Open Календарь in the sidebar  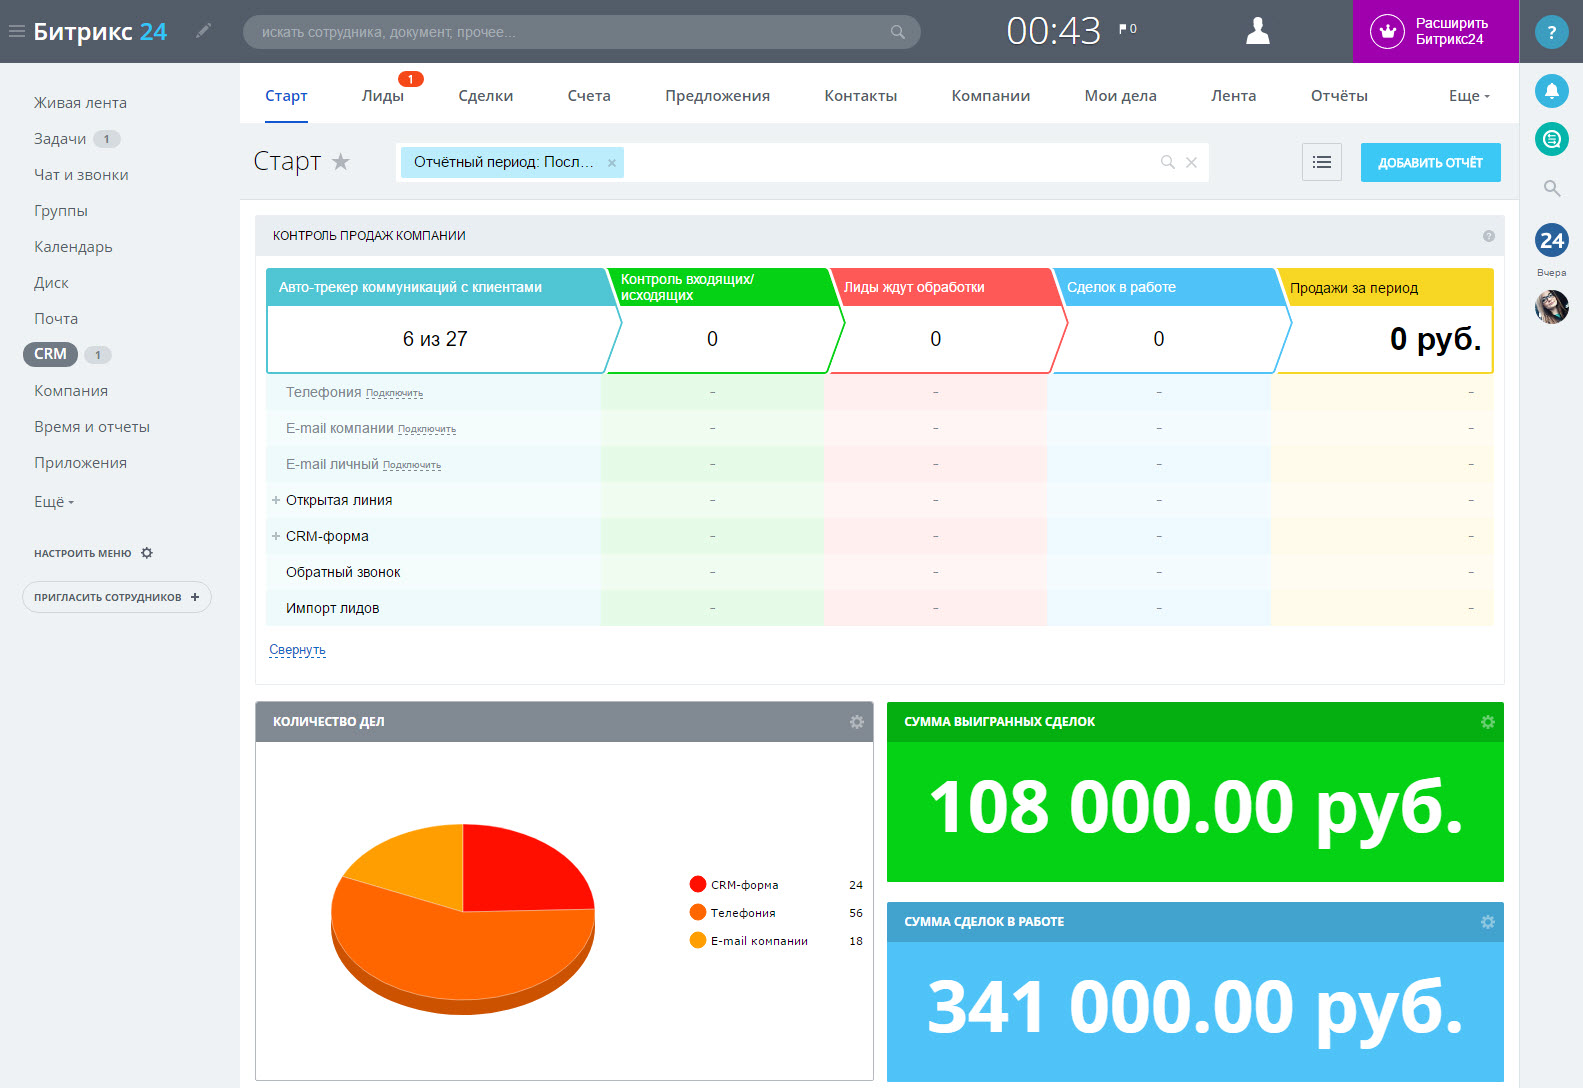[x=73, y=247]
